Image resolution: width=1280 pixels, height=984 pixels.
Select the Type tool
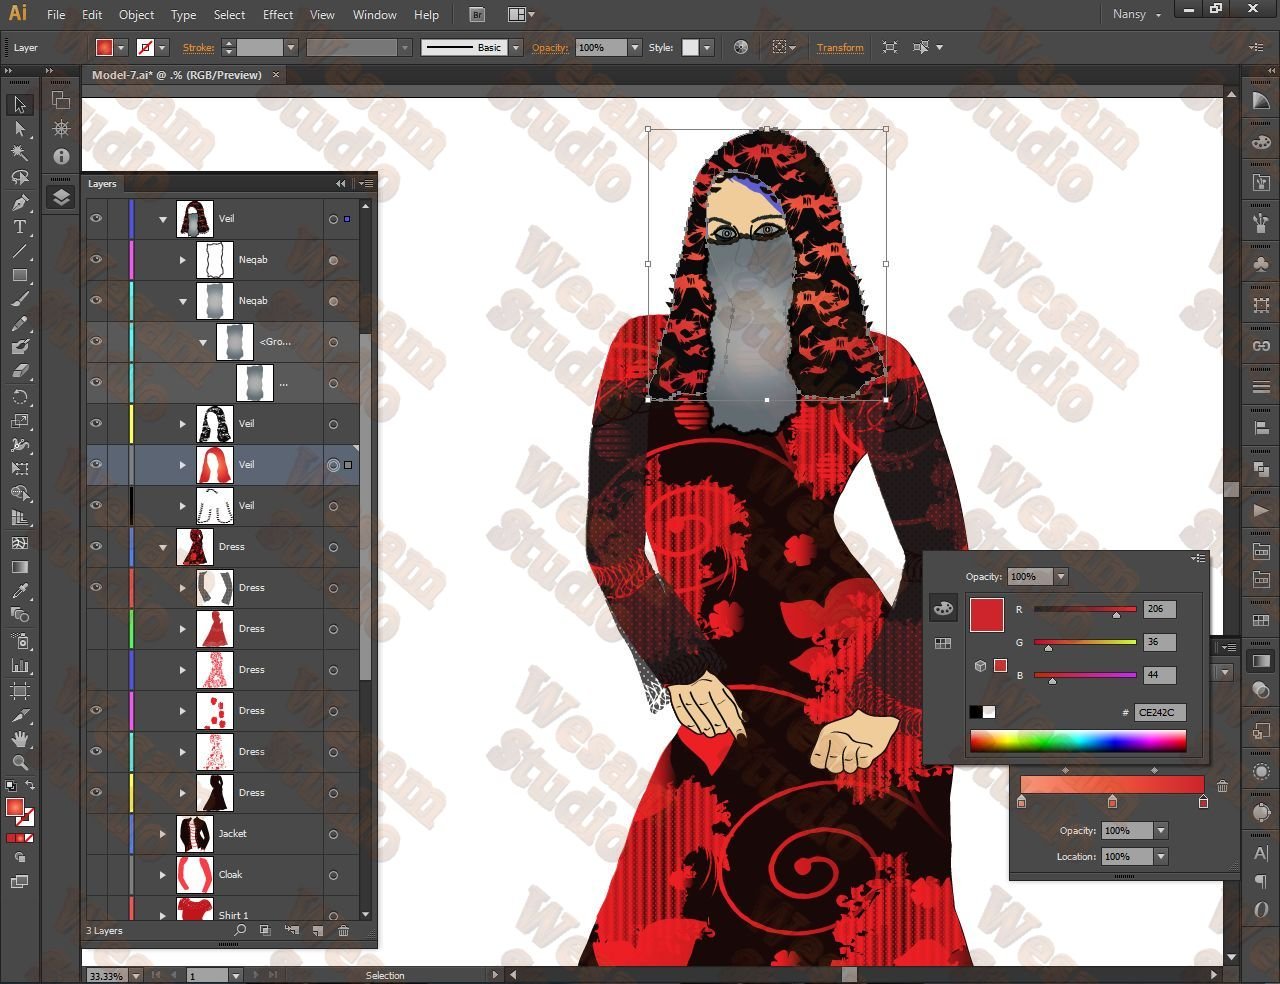point(20,227)
